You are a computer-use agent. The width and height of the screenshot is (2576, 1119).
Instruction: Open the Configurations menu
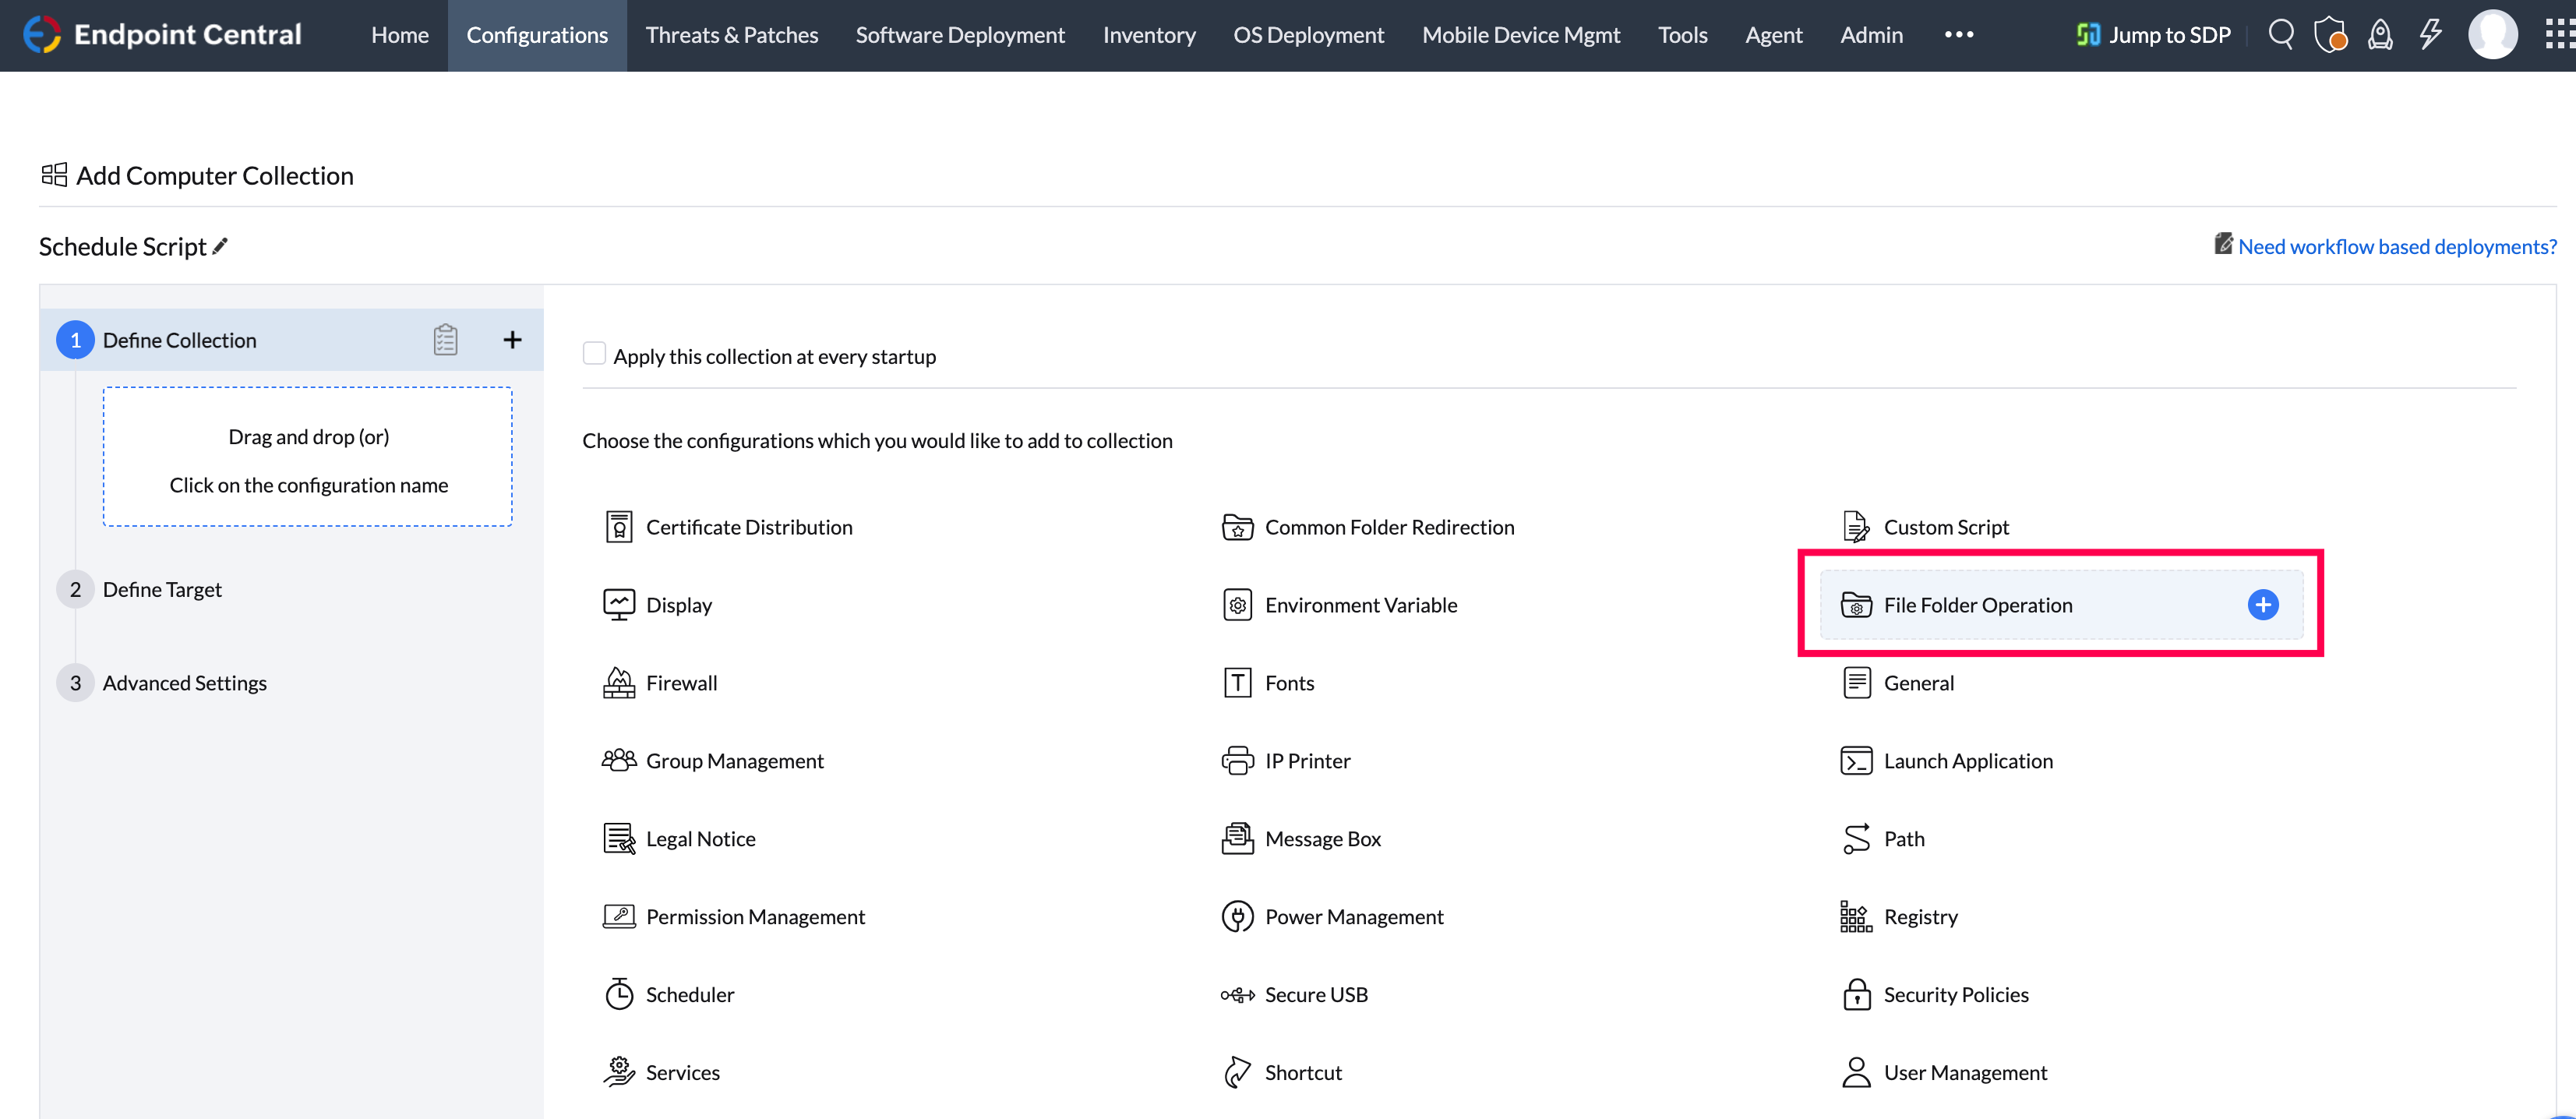coord(537,35)
